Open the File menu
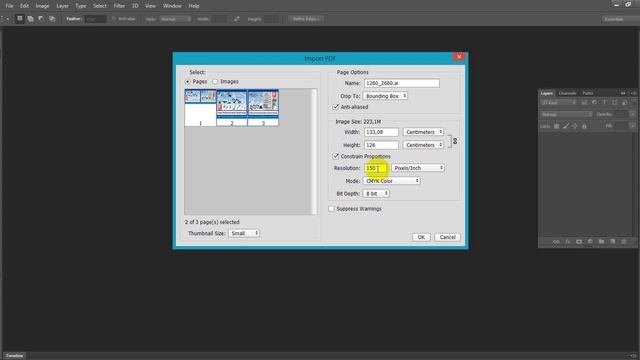 coord(9,6)
